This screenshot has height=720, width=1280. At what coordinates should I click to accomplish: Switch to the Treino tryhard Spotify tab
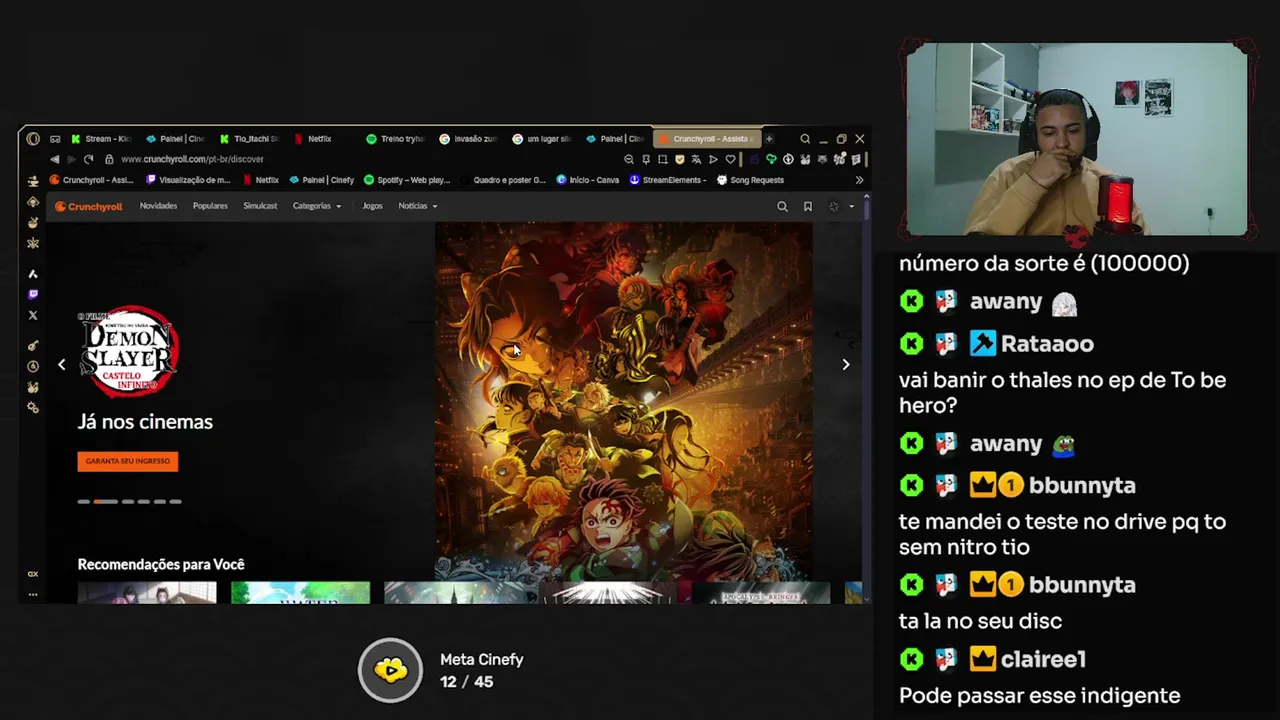(x=396, y=139)
